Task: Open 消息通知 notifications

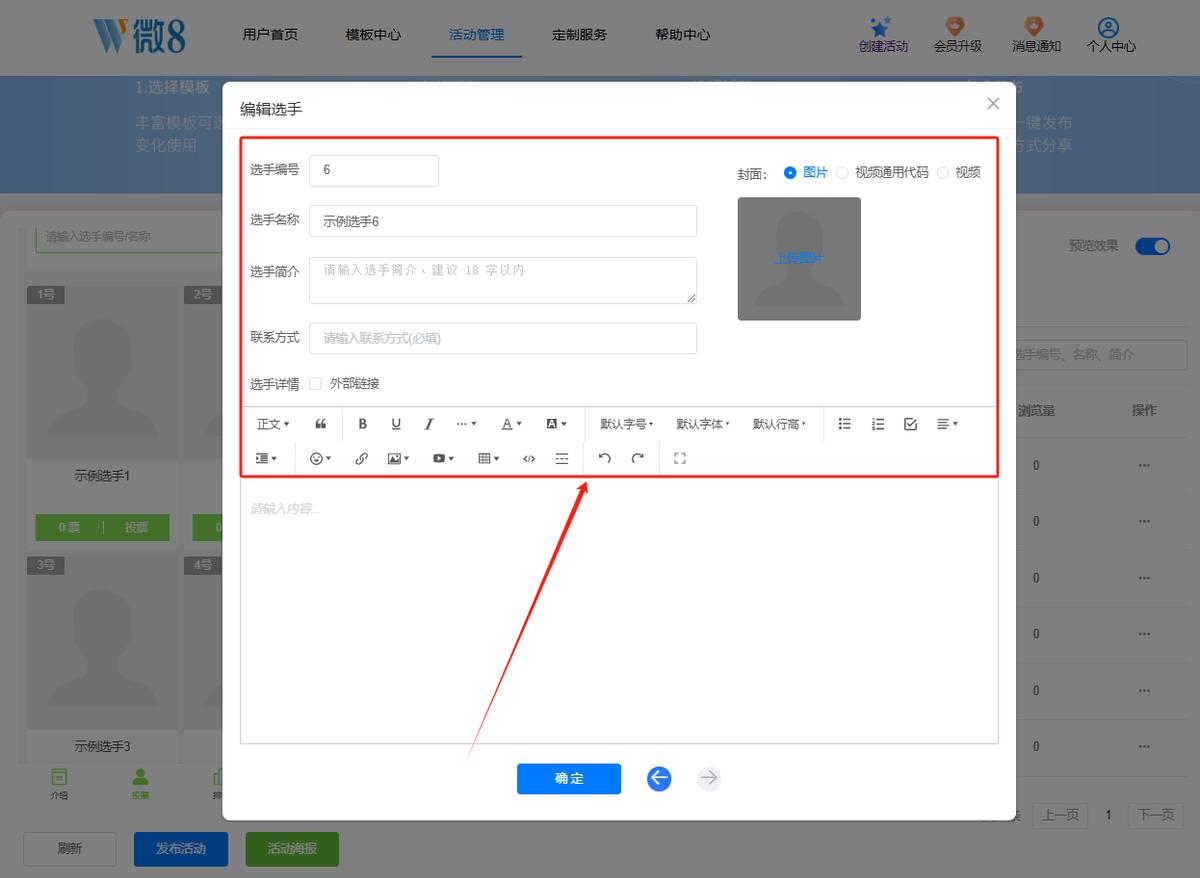Action: click(x=1036, y=35)
